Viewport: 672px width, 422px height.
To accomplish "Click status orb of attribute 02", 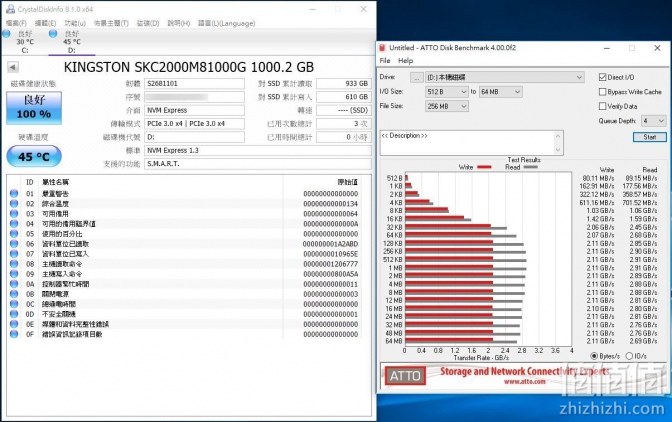I will (x=14, y=204).
